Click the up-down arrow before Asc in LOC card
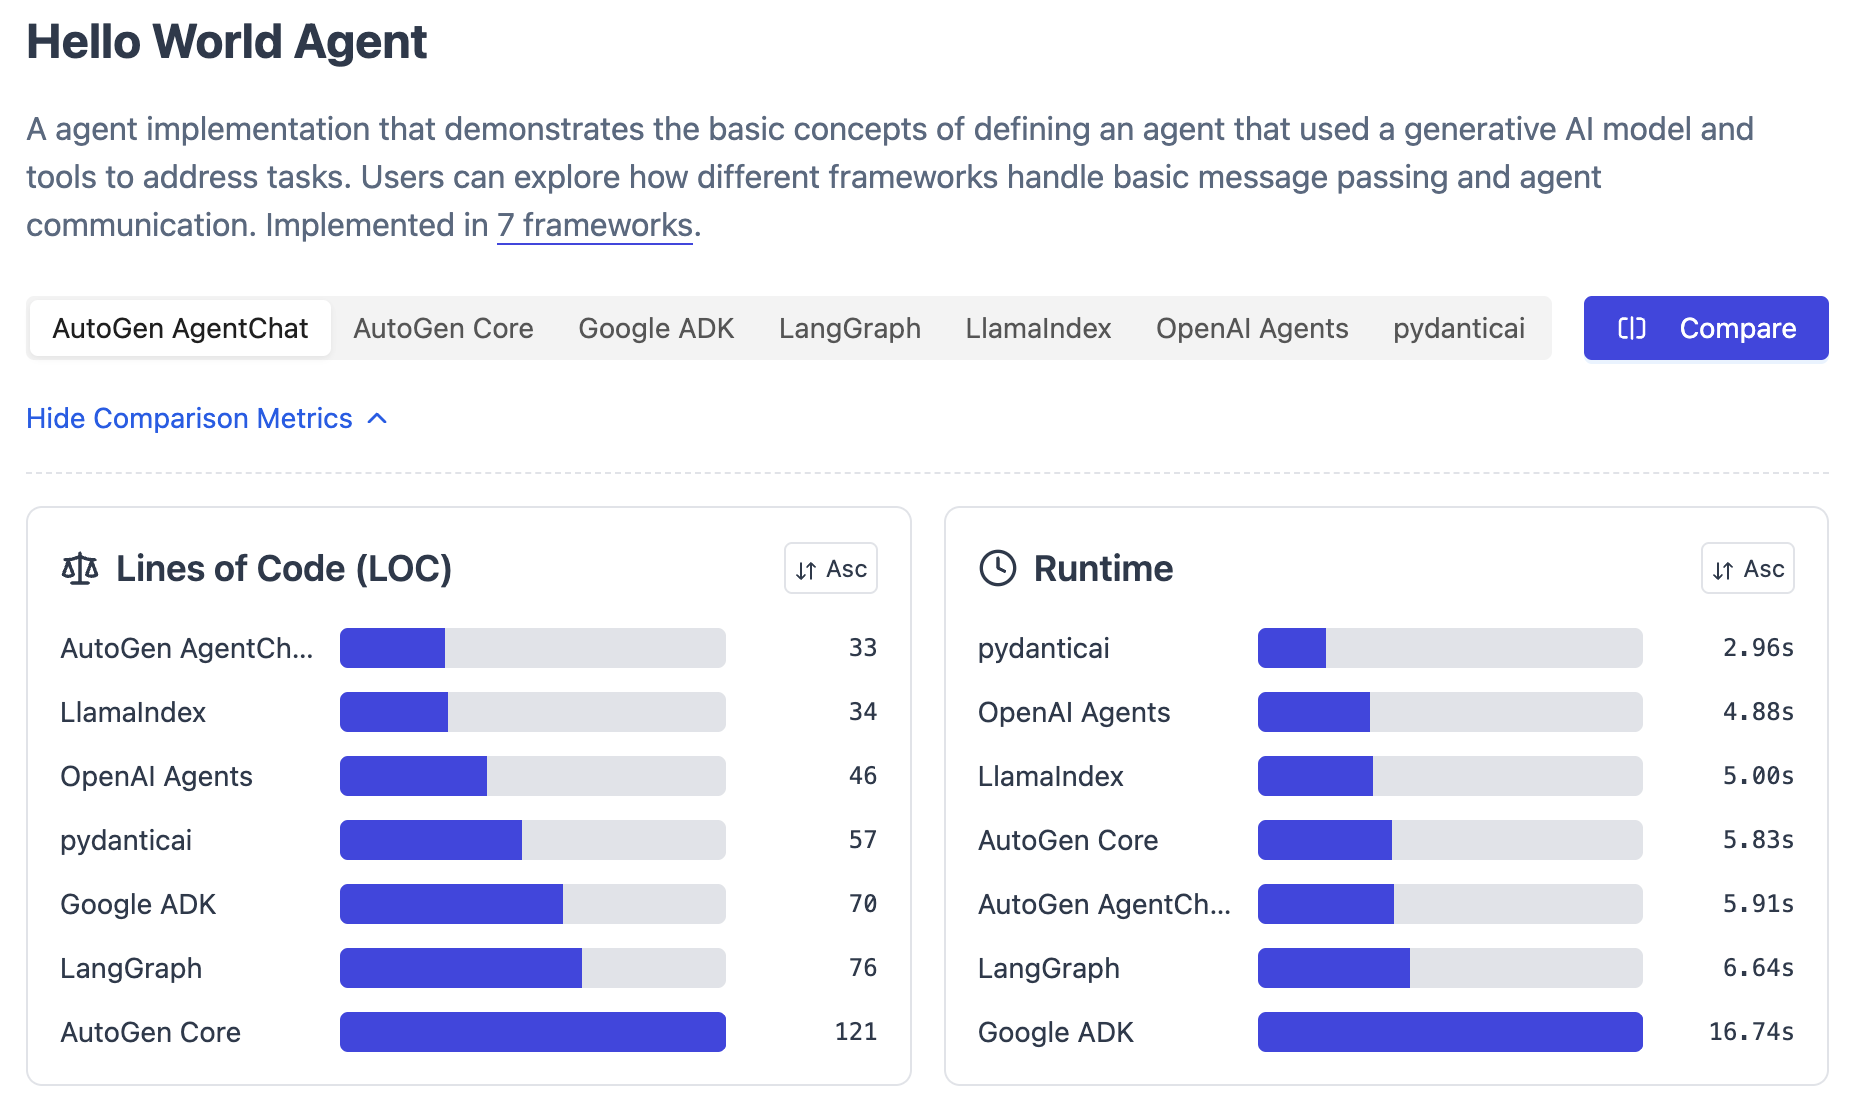 point(806,568)
